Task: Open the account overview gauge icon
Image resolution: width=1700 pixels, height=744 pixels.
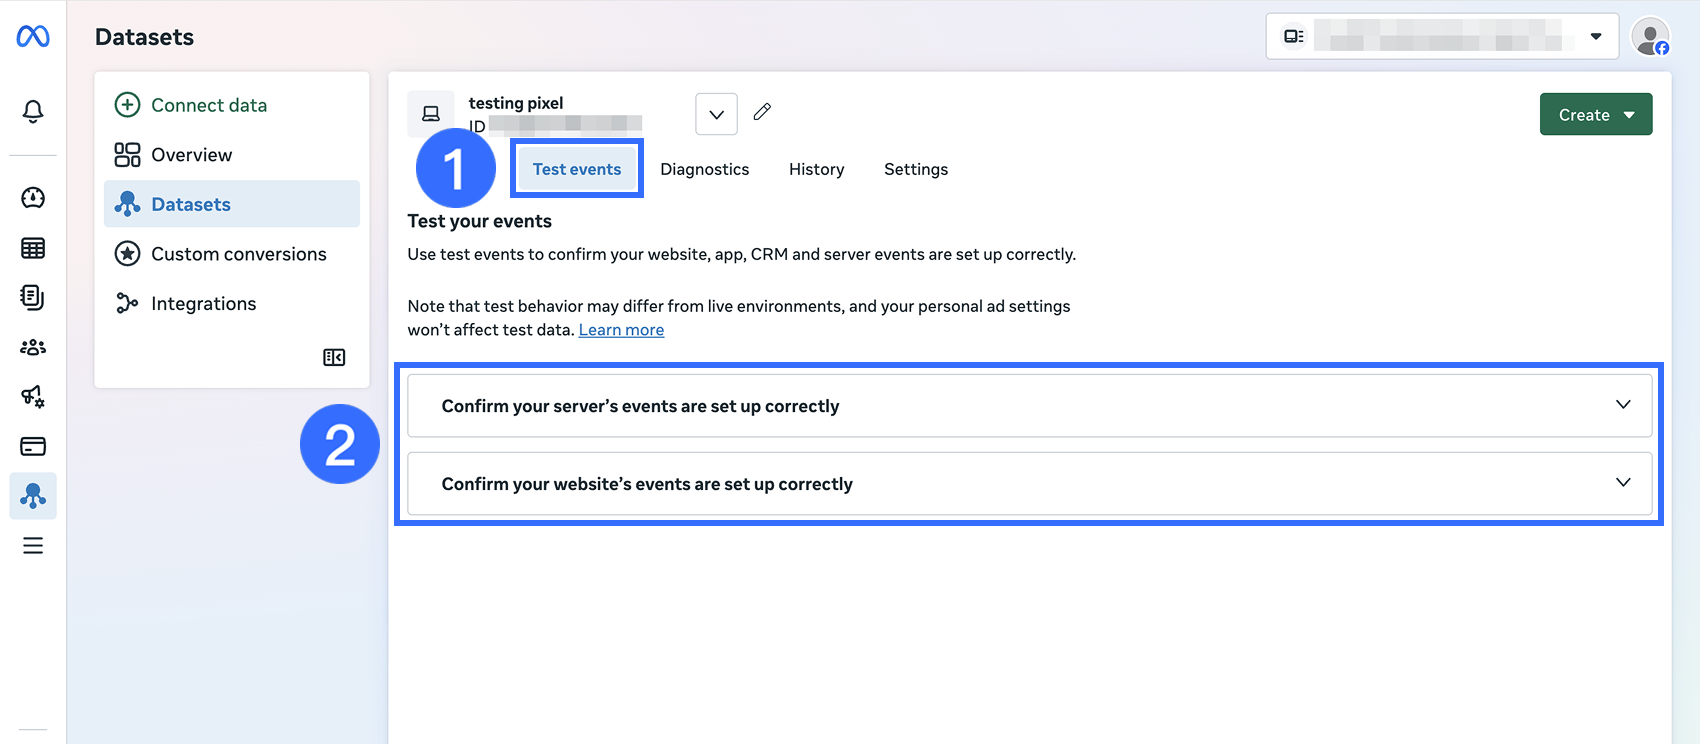Action: coord(33,198)
